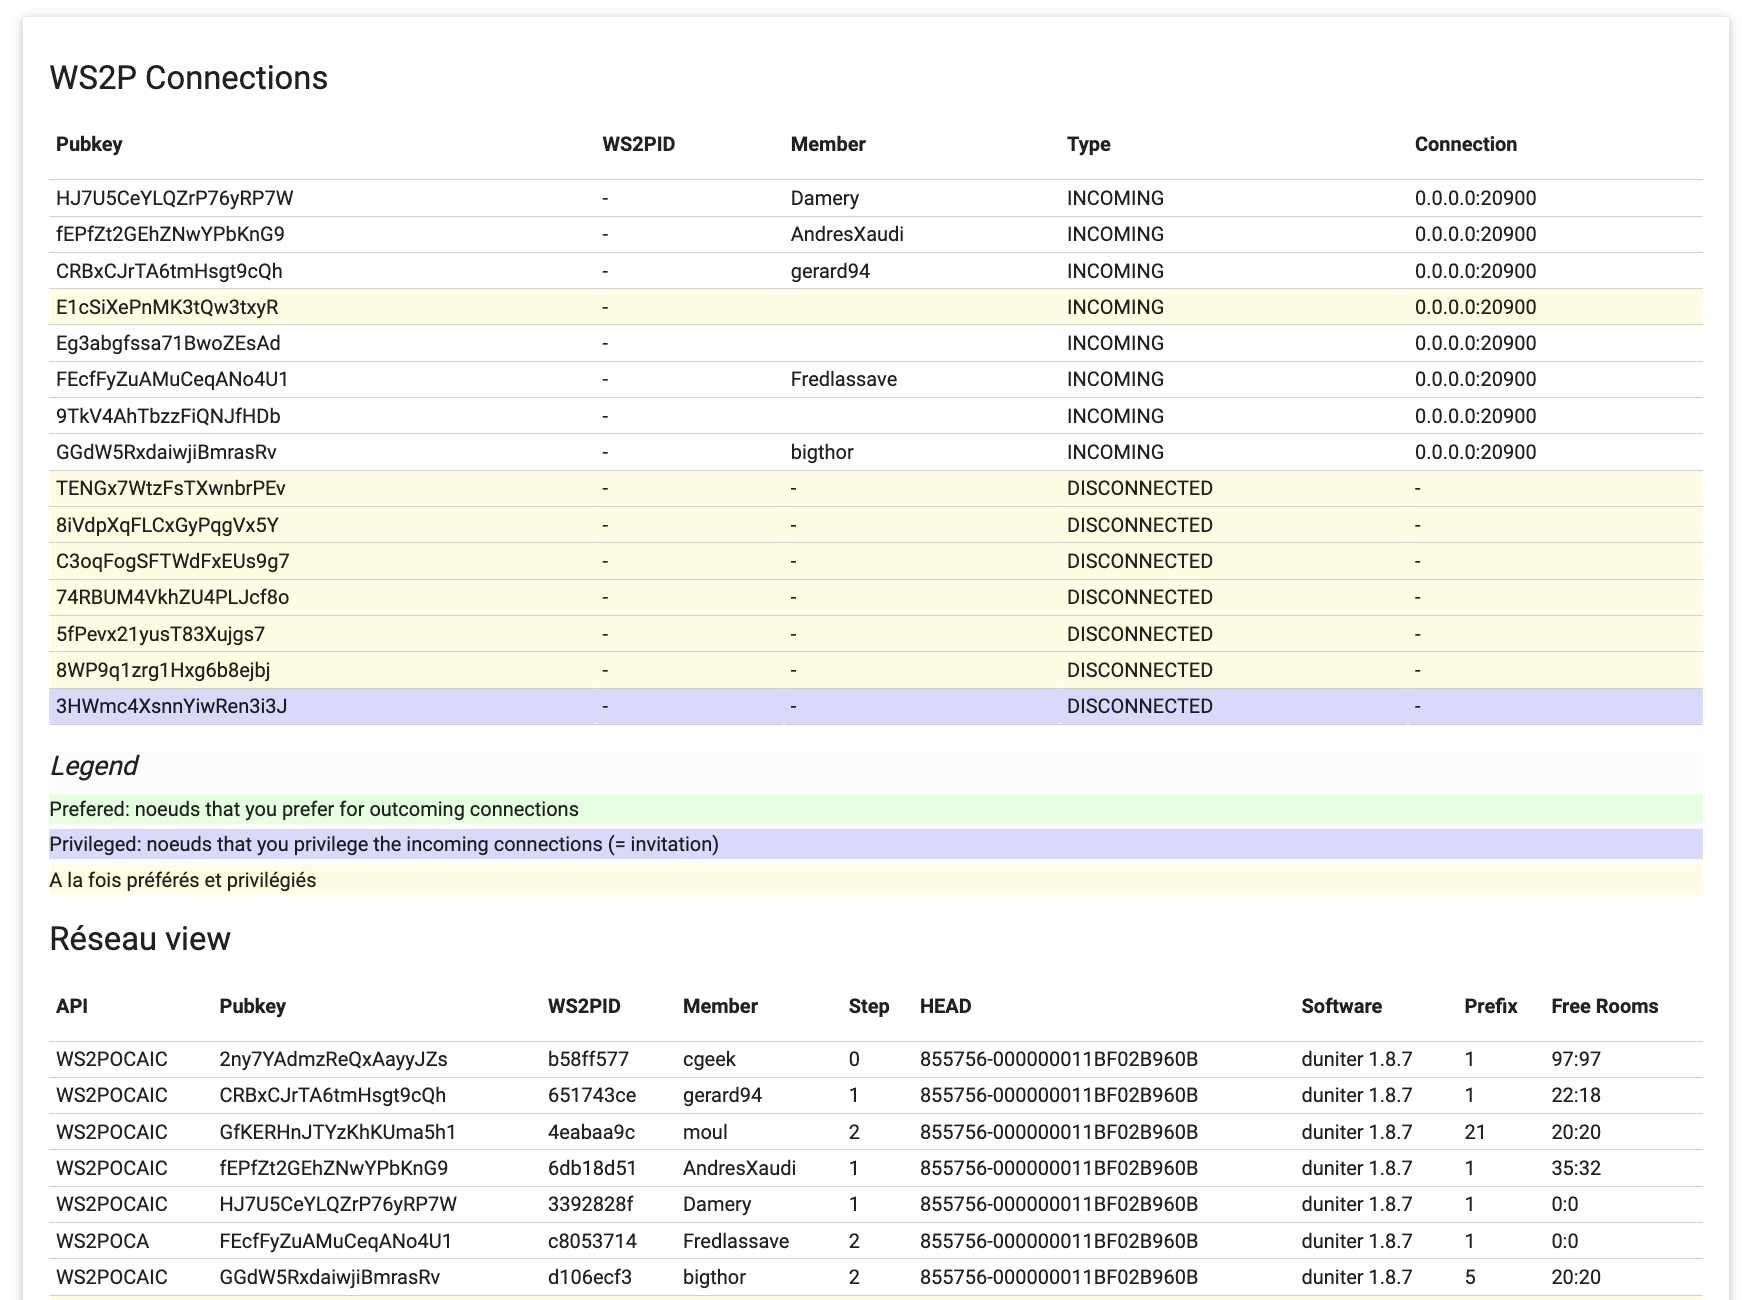Click duniter 1.8.7 in moul row
The width and height of the screenshot is (1742, 1300).
pos(1356,1132)
